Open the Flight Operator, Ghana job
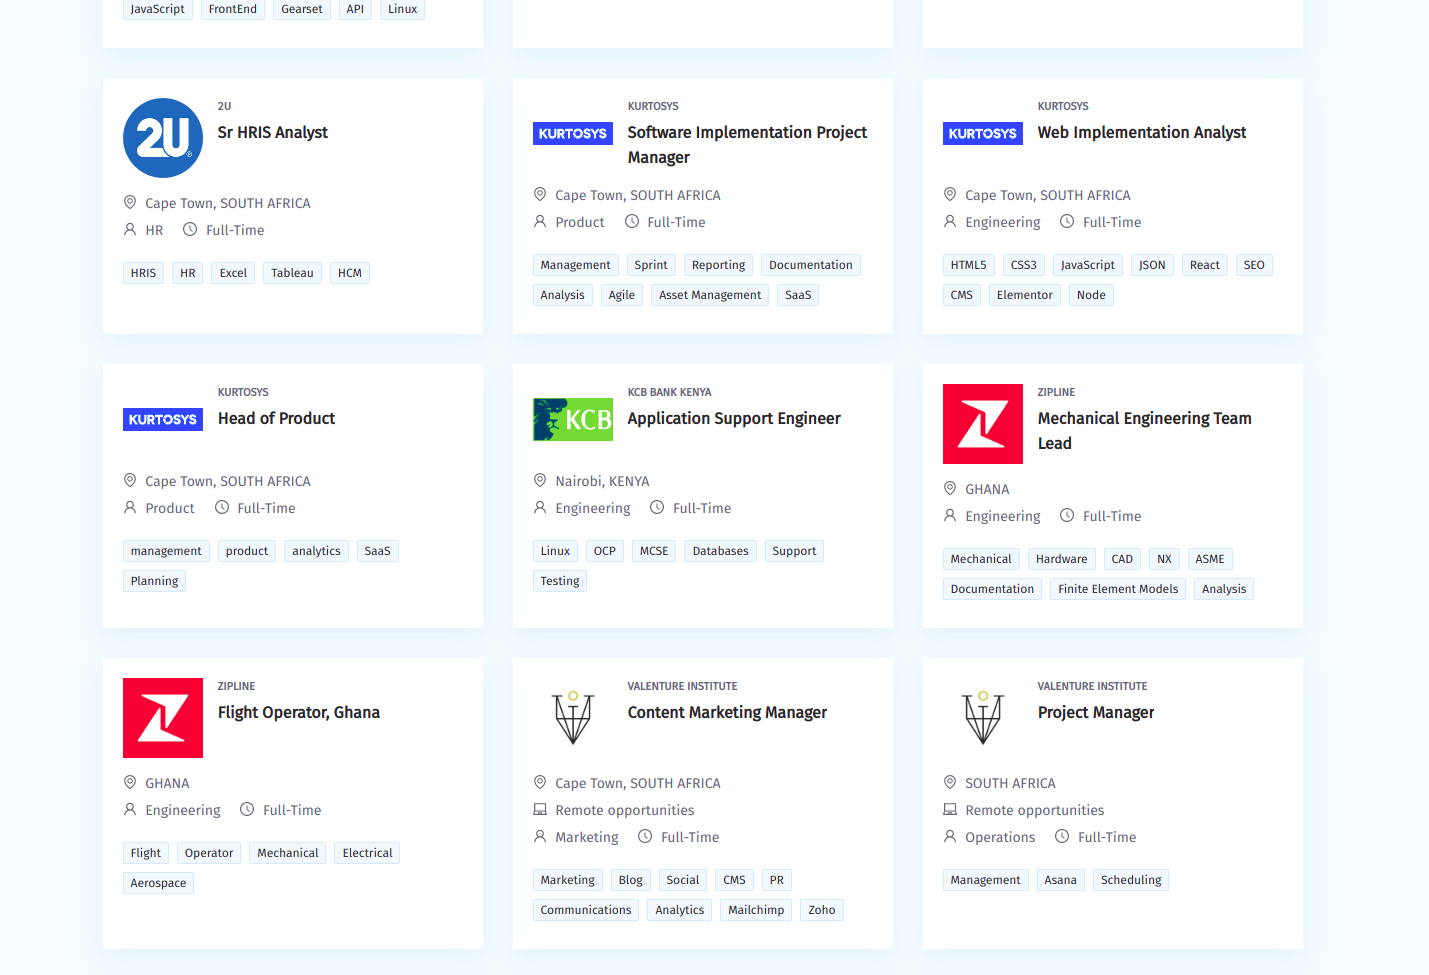The height and width of the screenshot is (975, 1429). coord(299,712)
